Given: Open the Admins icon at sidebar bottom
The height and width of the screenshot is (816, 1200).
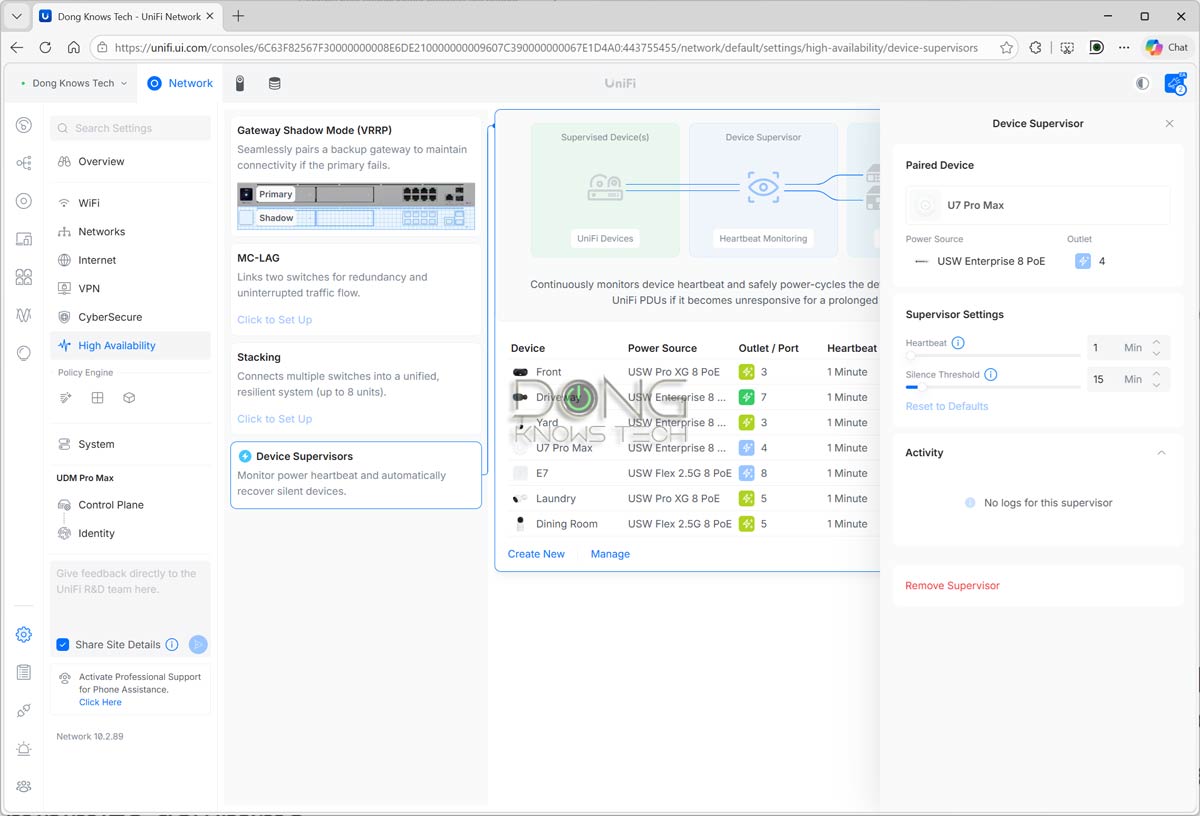Looking at the screenshot, I should tap(22, 786).
